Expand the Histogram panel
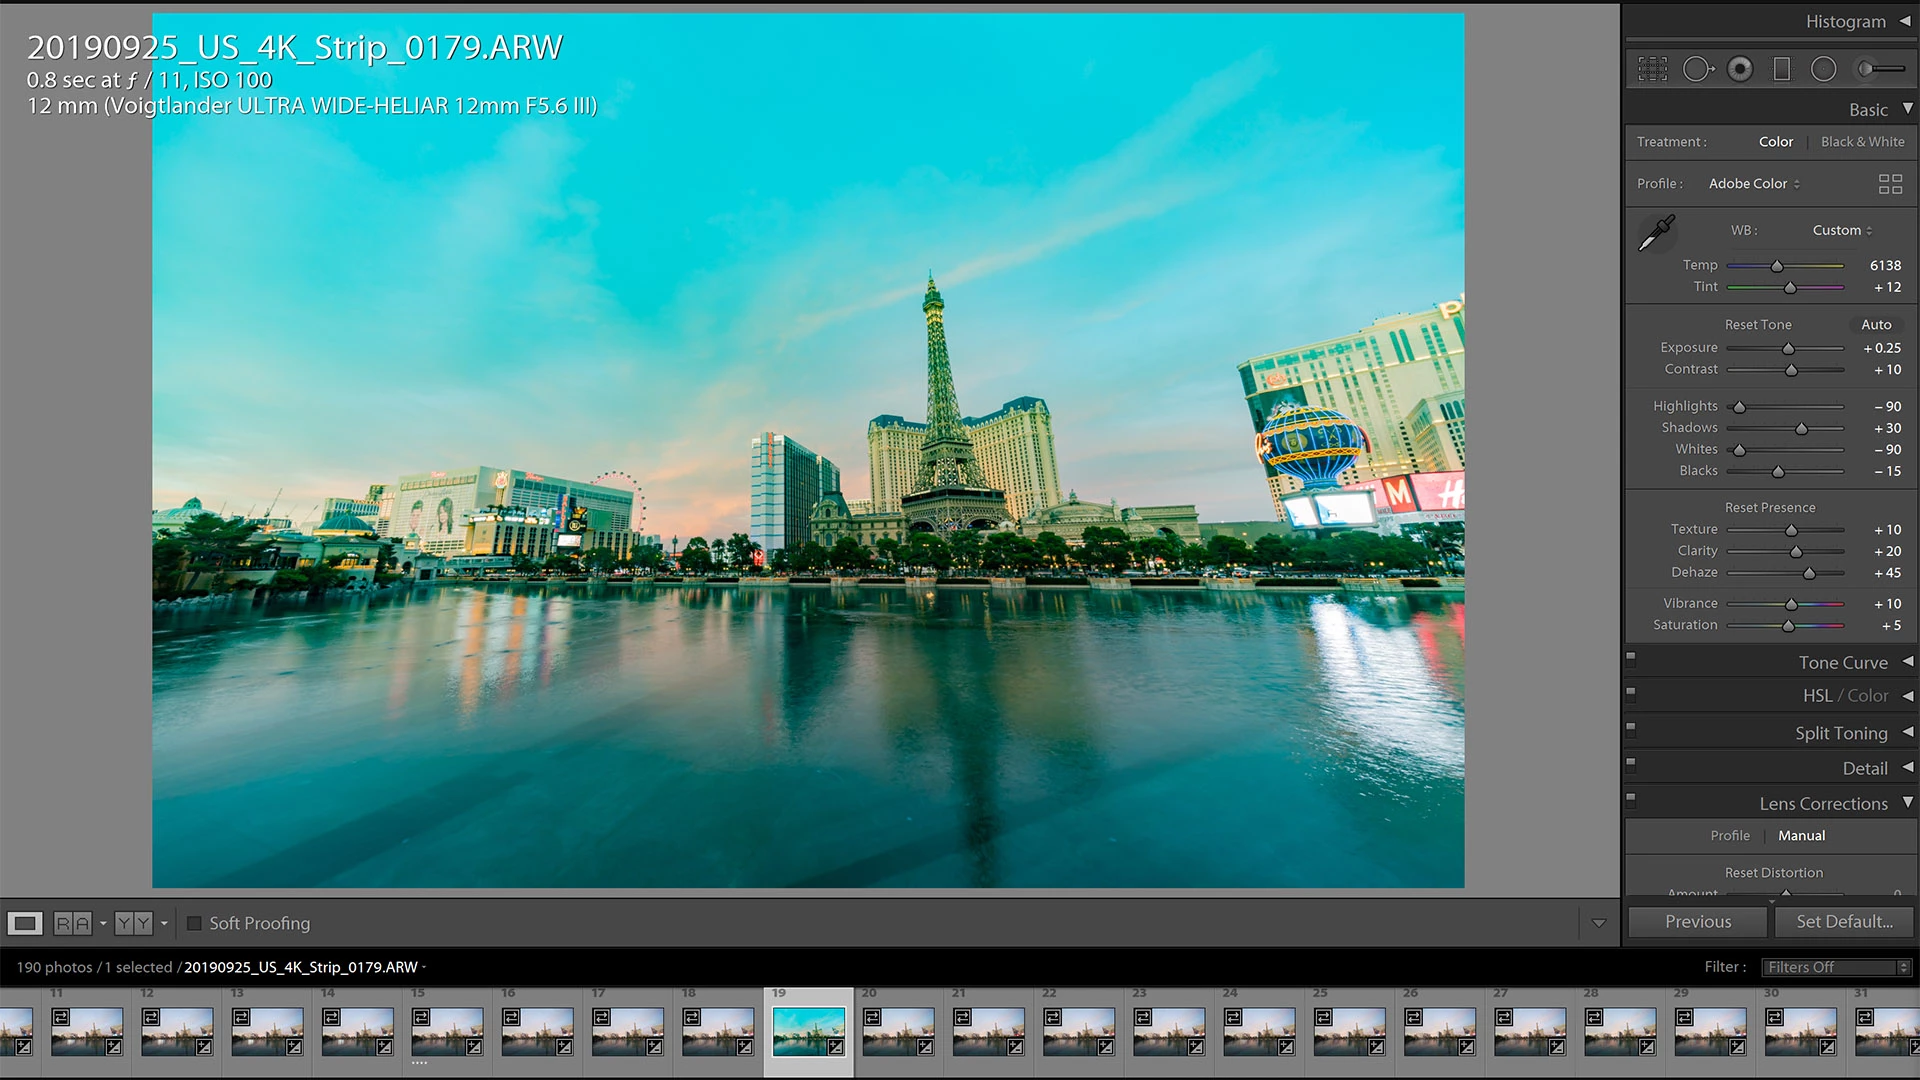 [x=1905, y=21]
